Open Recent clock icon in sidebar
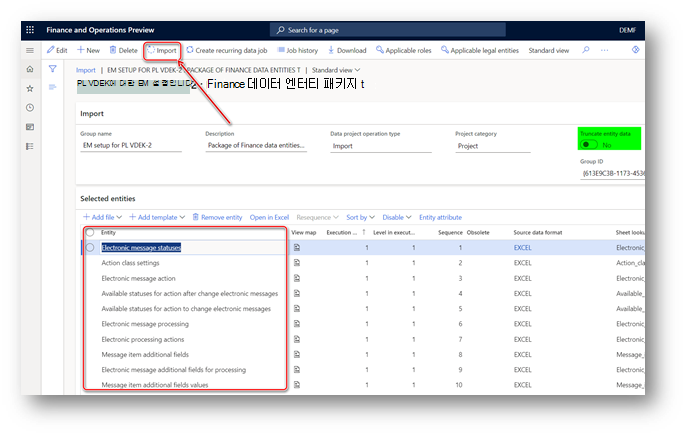Viewport: 687px width, 437px height. coord(30,108)
